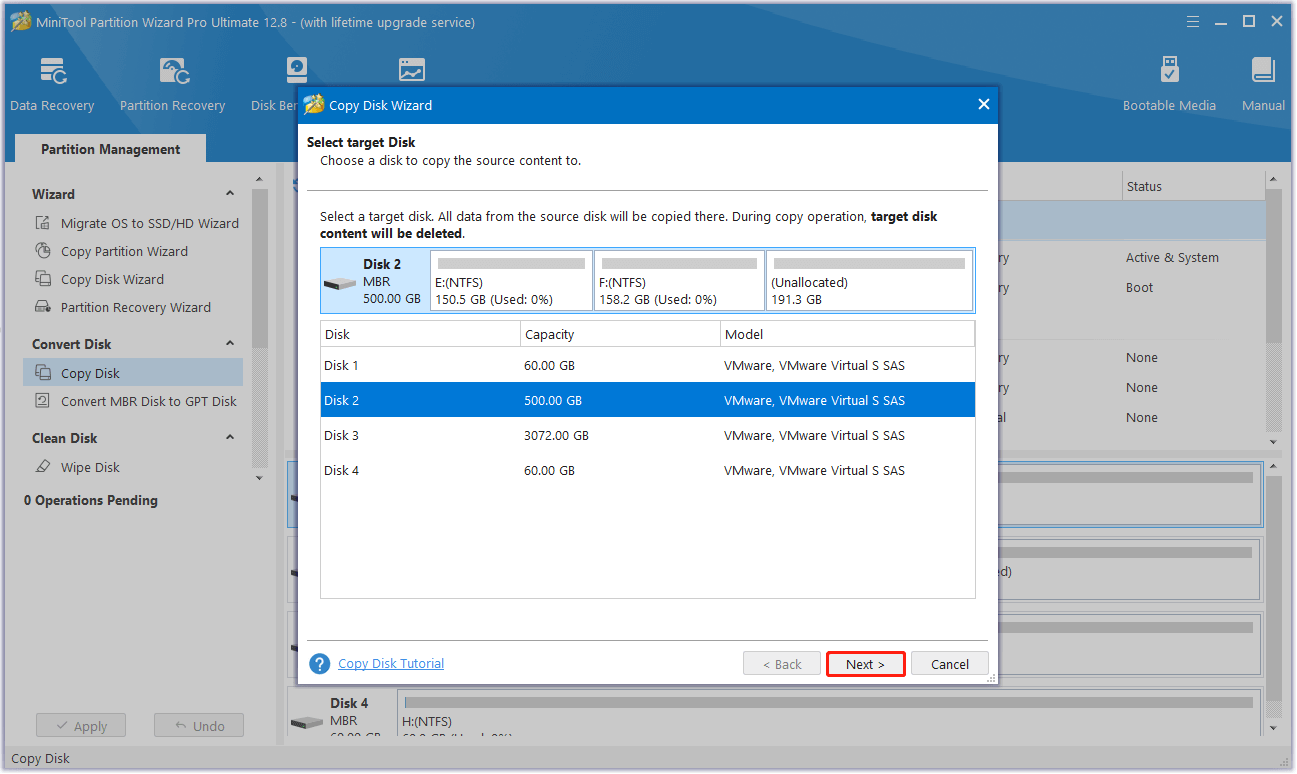
Task: Open the hamburger menu in title bar
Action: click(1192, 21)
